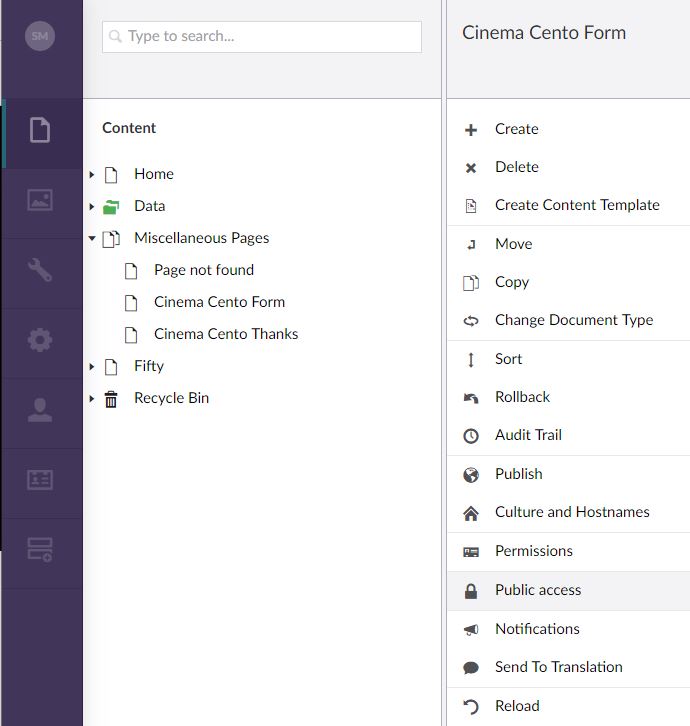
Task: Open the Settings wrench icon in sidebar
Action: coord(40,270)
